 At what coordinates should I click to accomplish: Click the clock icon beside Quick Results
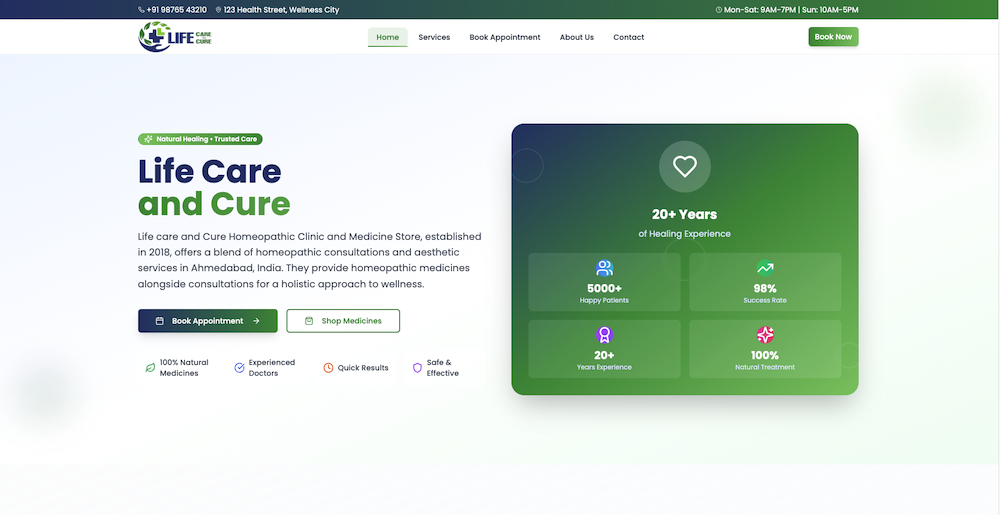[328, 368]
